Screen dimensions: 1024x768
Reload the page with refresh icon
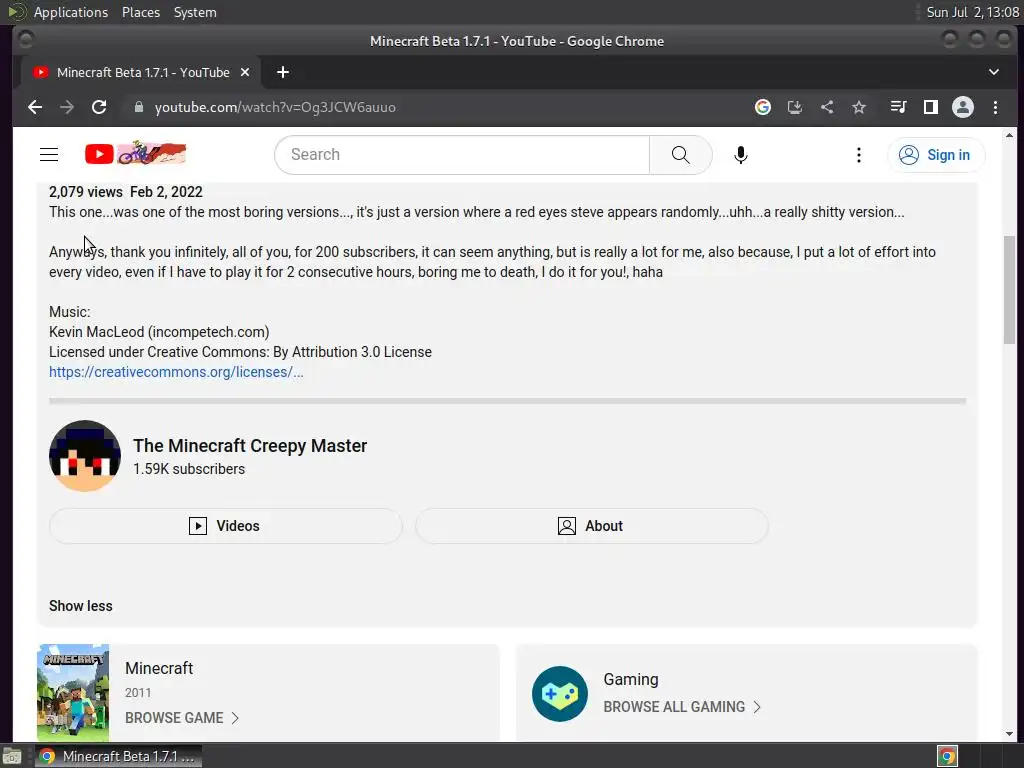point(99,107)
